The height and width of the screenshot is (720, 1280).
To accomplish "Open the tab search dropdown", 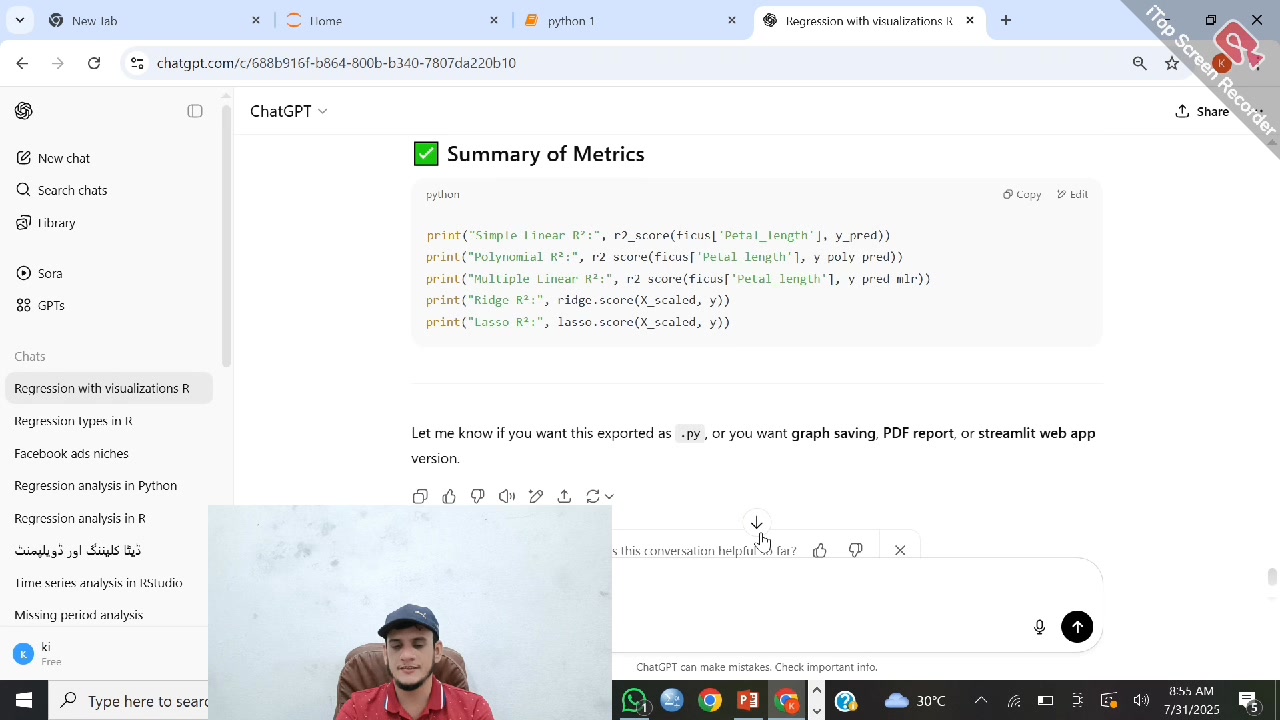I will [x=20, y=20].
